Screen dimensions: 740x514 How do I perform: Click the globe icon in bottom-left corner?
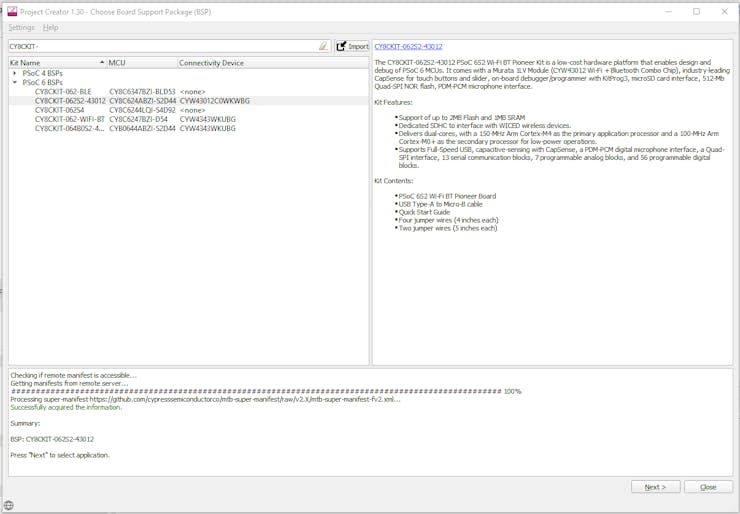point(8,505)
